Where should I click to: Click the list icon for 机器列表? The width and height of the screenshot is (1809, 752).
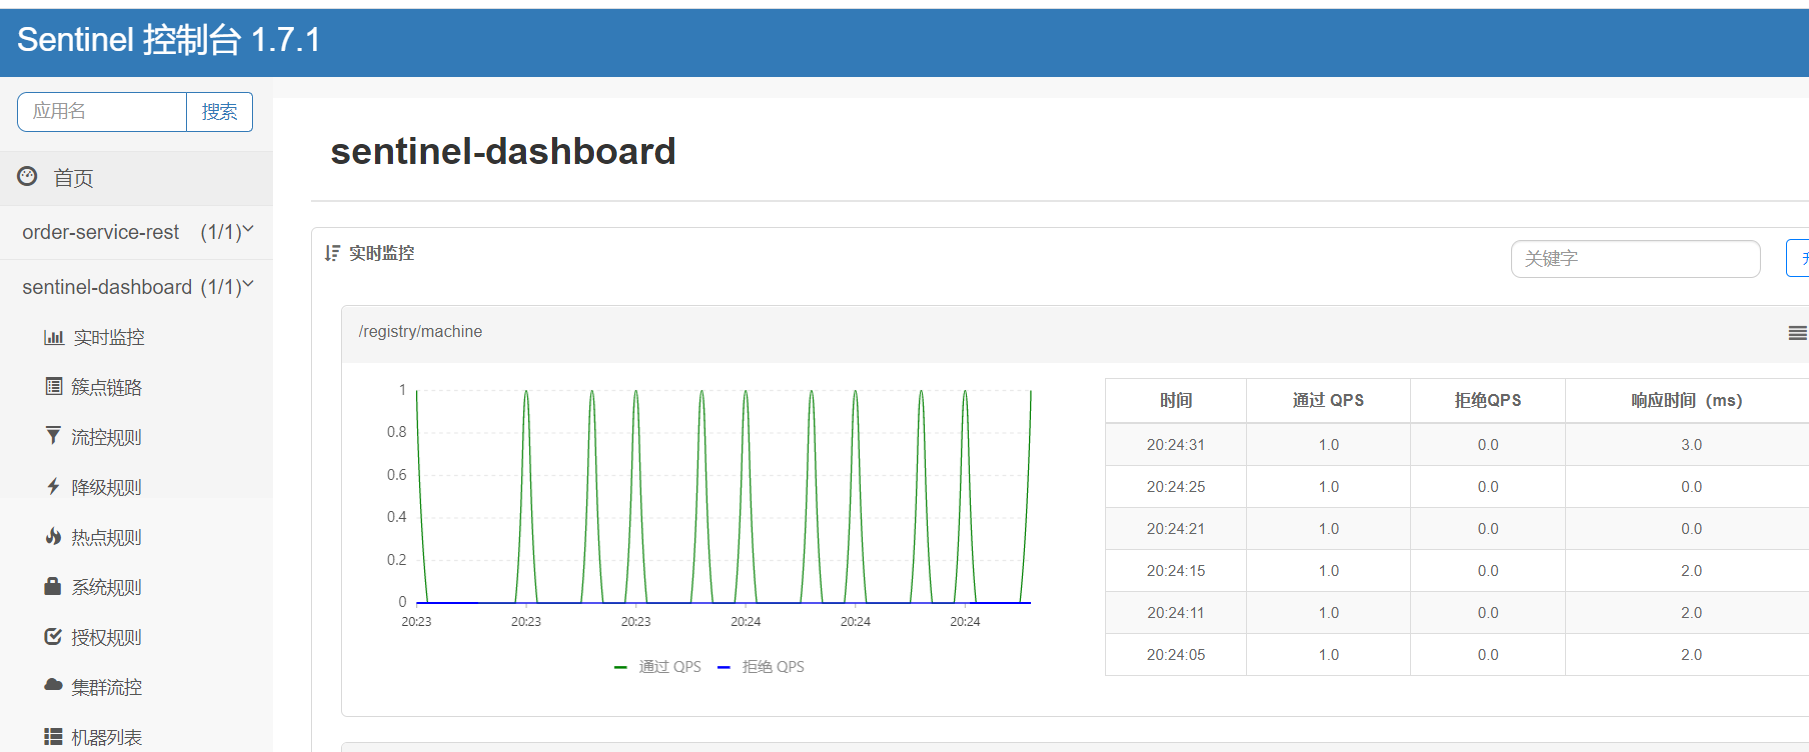click(x=53, y=736)
